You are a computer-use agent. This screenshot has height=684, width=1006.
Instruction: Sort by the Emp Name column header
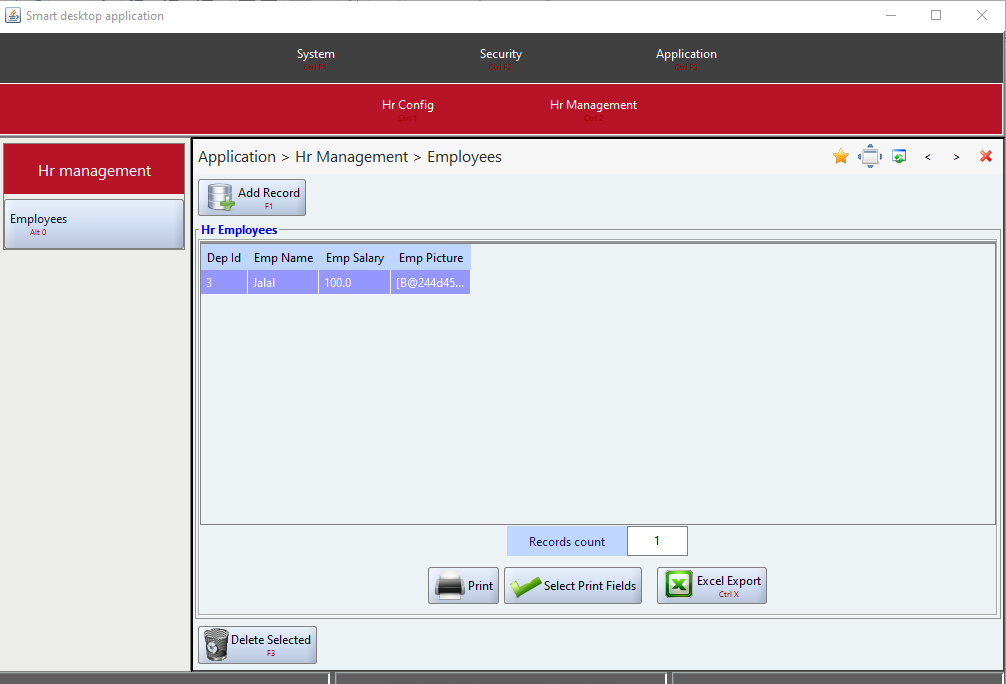pyautogui.click(x=283, y=258)
